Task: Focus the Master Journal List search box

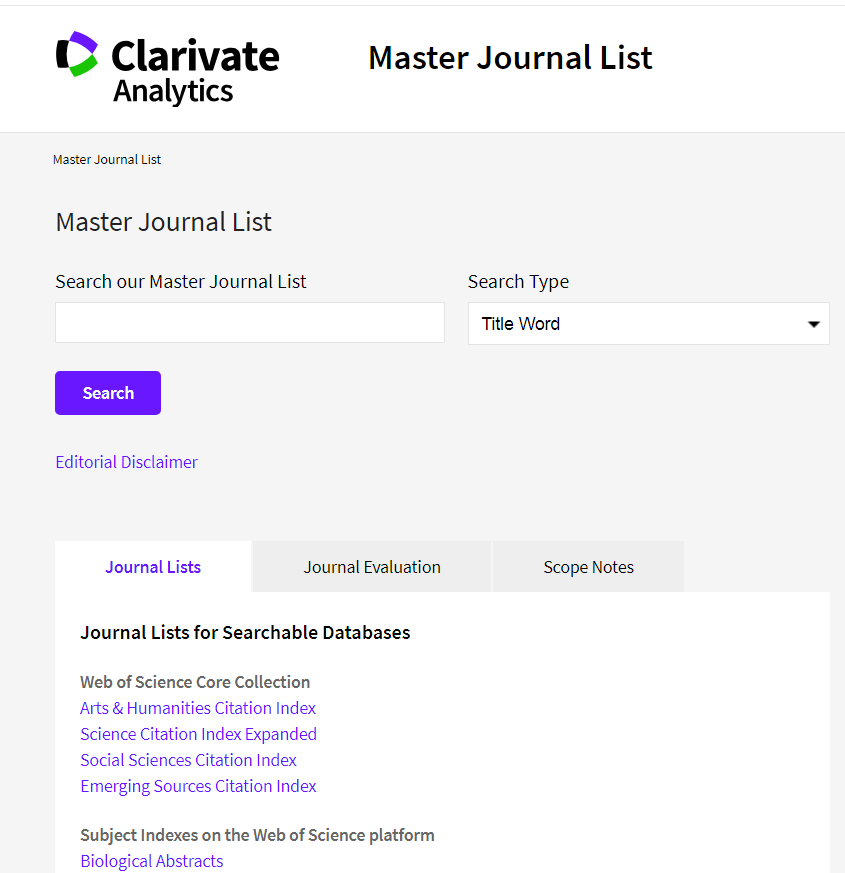Action: (x=250, y=323)
